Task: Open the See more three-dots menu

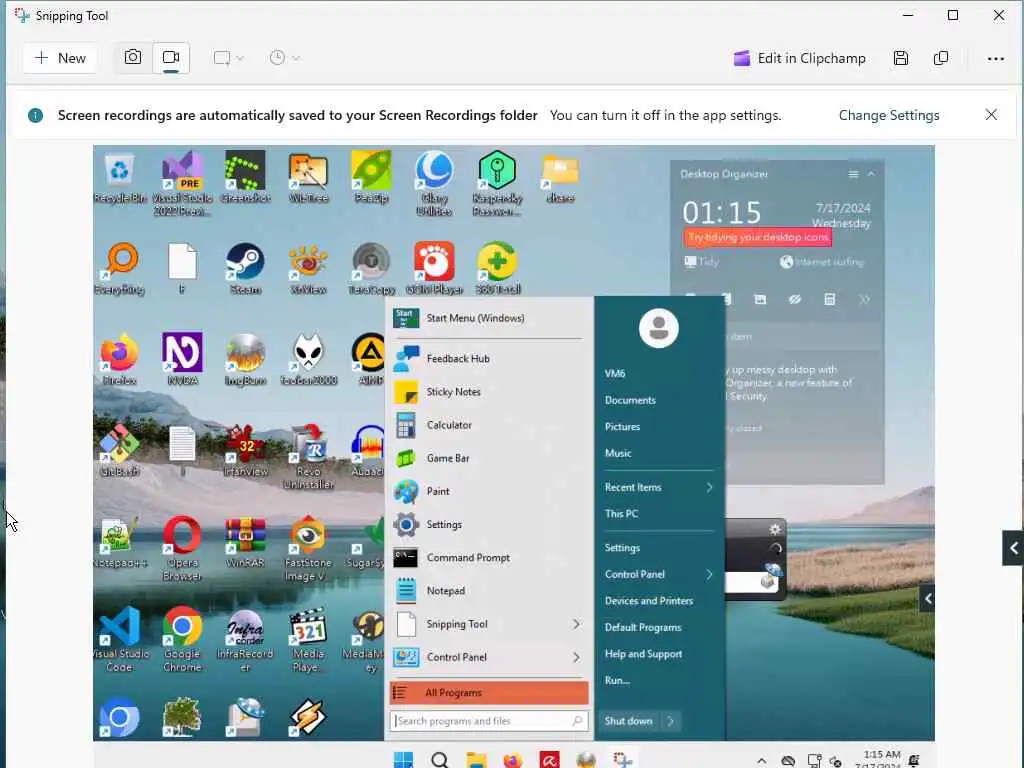Action: tap(995, 58)
